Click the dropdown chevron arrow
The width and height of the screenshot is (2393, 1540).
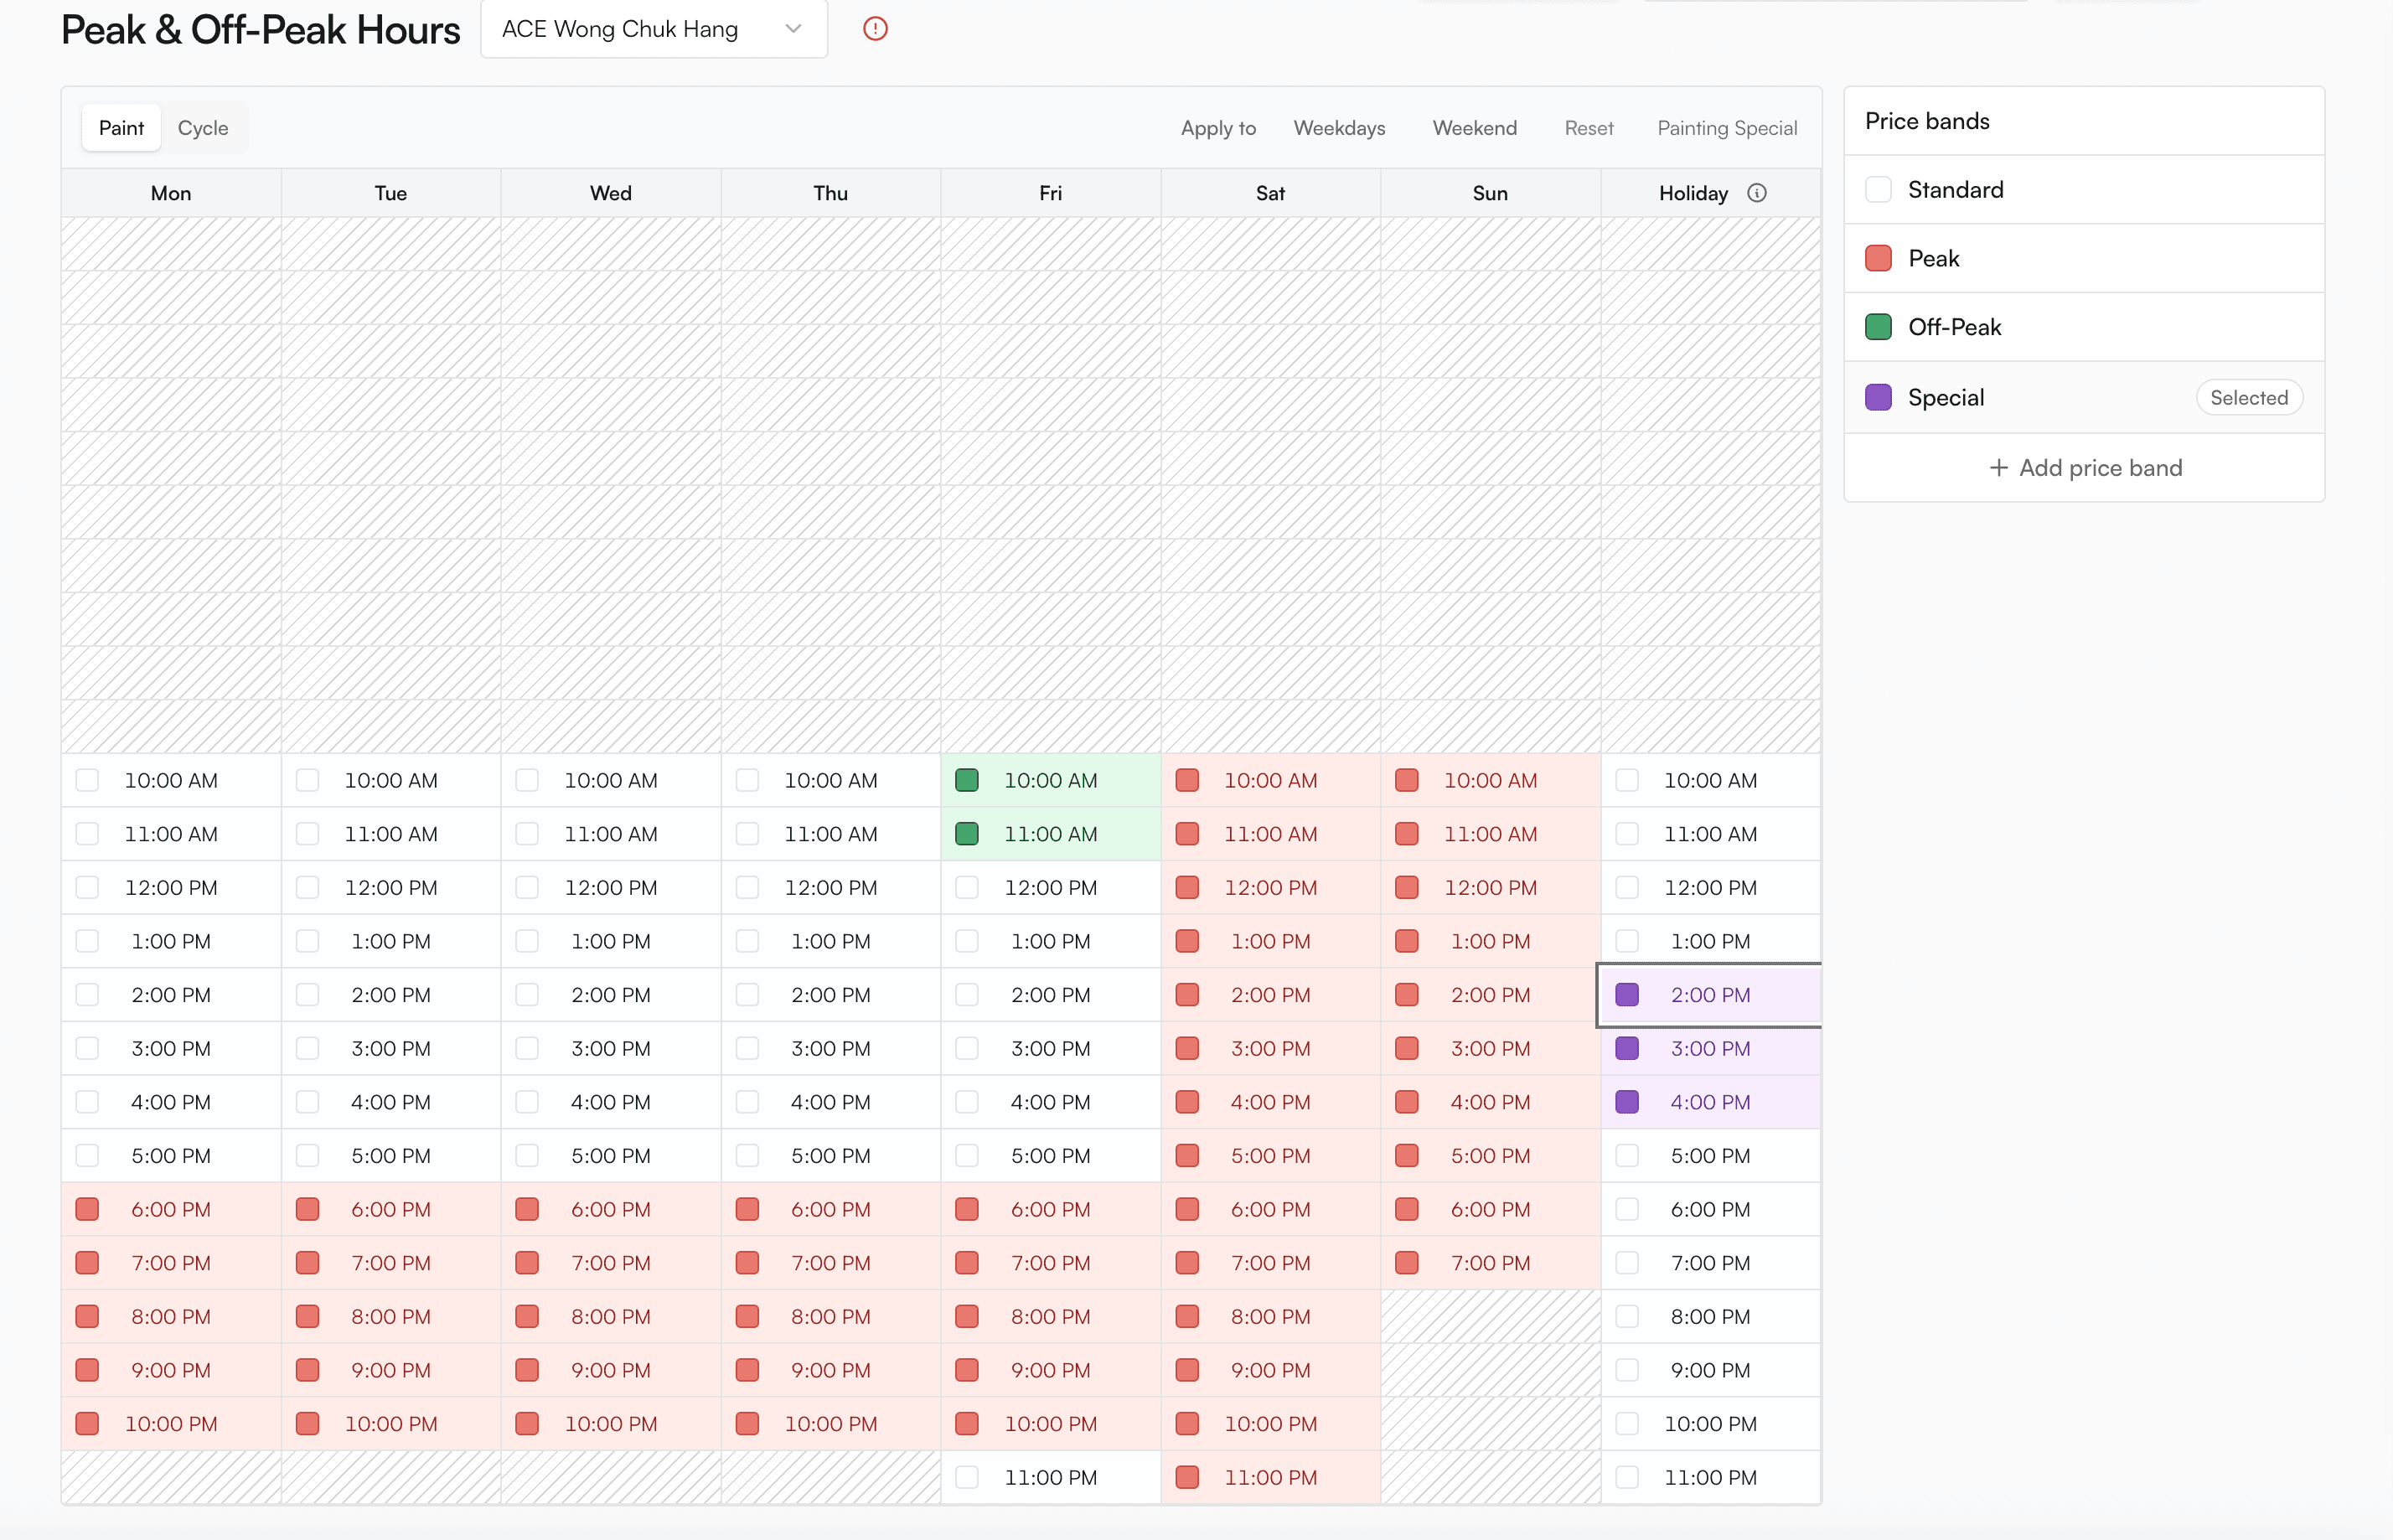tap(794, 29)
